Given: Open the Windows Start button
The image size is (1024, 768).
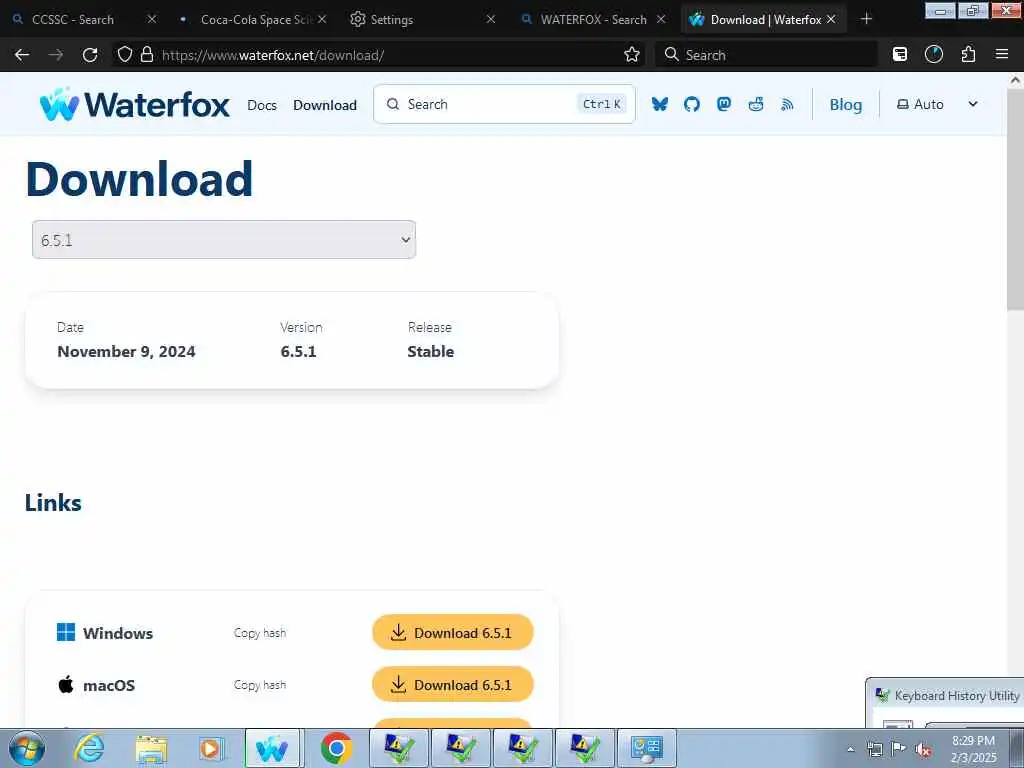Looking at the screenshot, I should coord(27,748).
